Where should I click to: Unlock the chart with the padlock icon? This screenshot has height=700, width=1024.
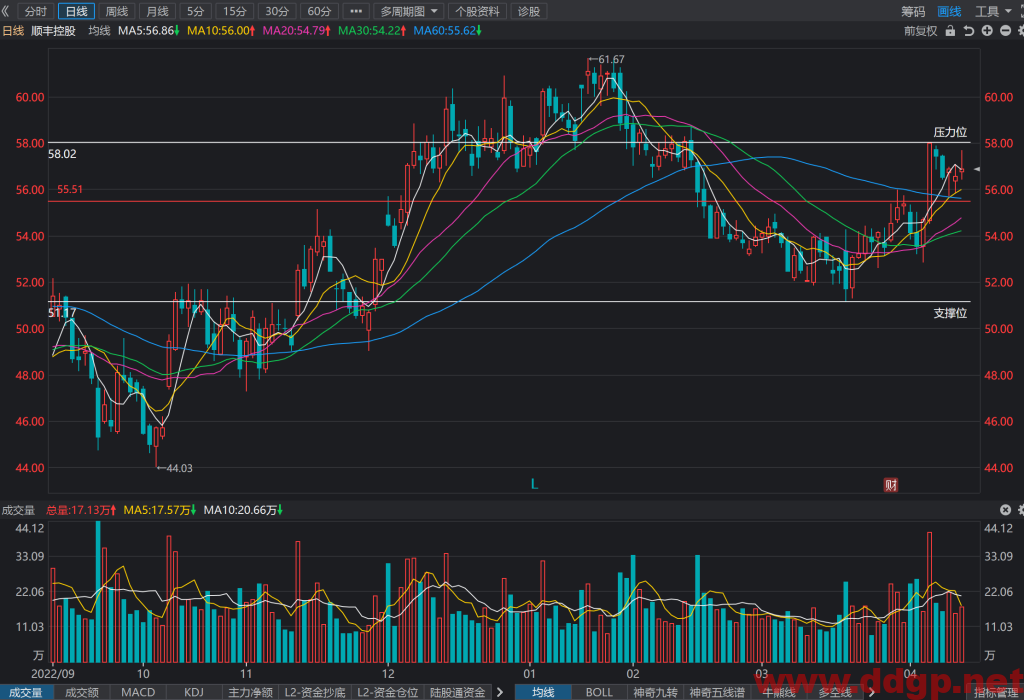950,31
